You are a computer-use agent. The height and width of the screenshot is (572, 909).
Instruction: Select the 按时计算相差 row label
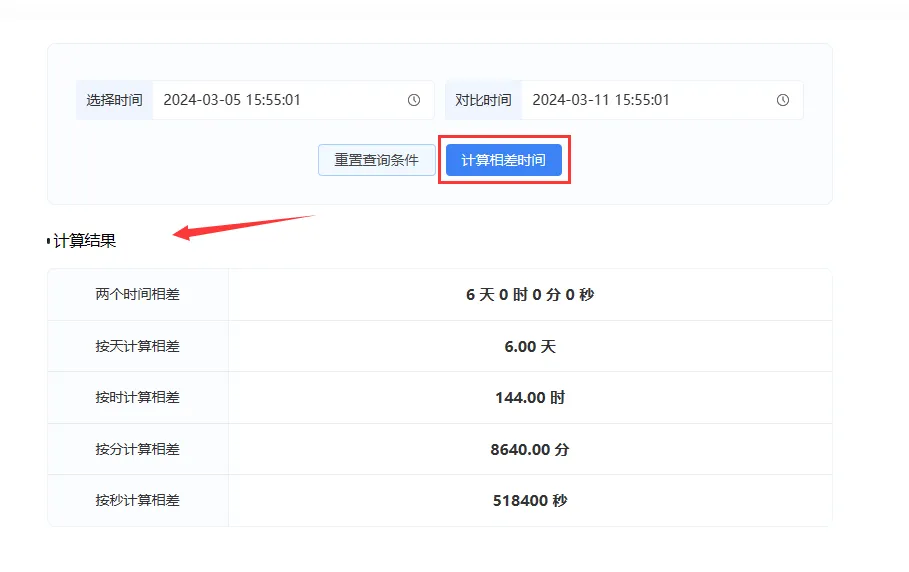(137, 397)
